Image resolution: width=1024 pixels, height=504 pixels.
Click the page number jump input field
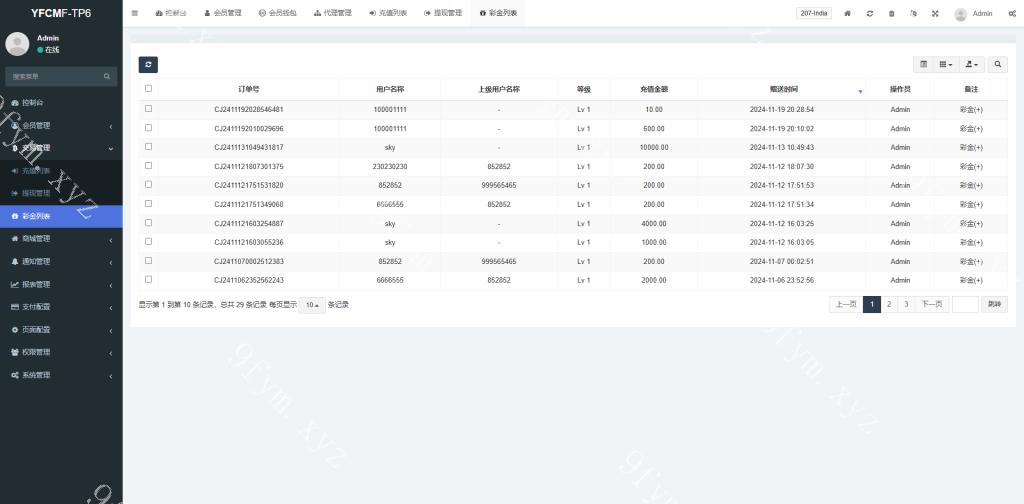965,304
